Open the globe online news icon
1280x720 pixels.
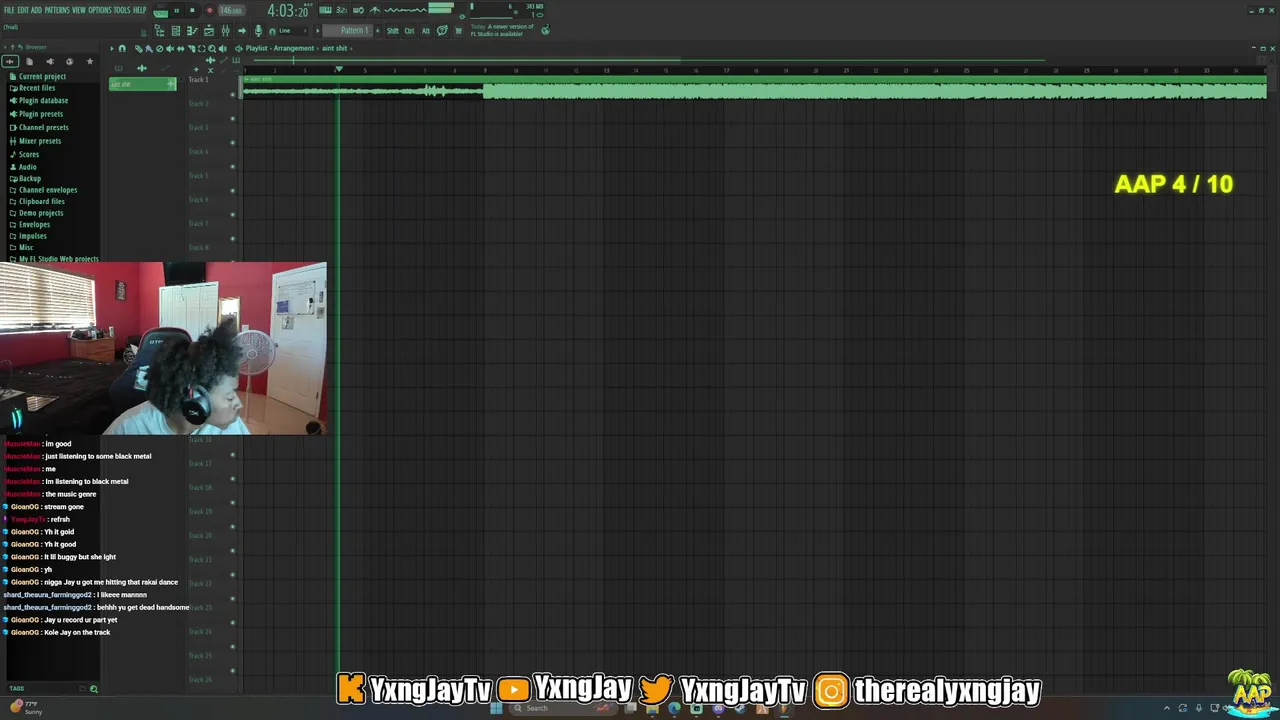[x=545, y=30]
